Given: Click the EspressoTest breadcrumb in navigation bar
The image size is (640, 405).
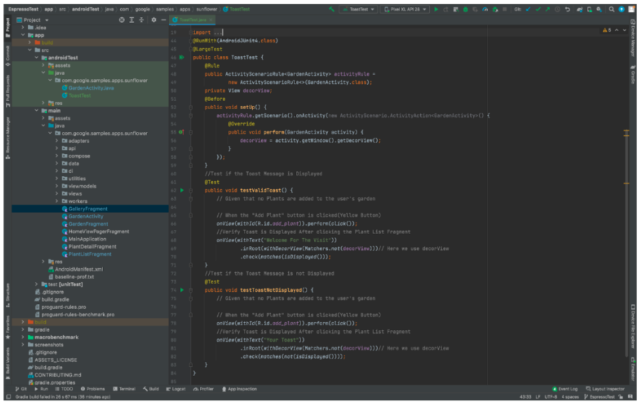Looking at the screenshot, I should (x=23, y=9).
